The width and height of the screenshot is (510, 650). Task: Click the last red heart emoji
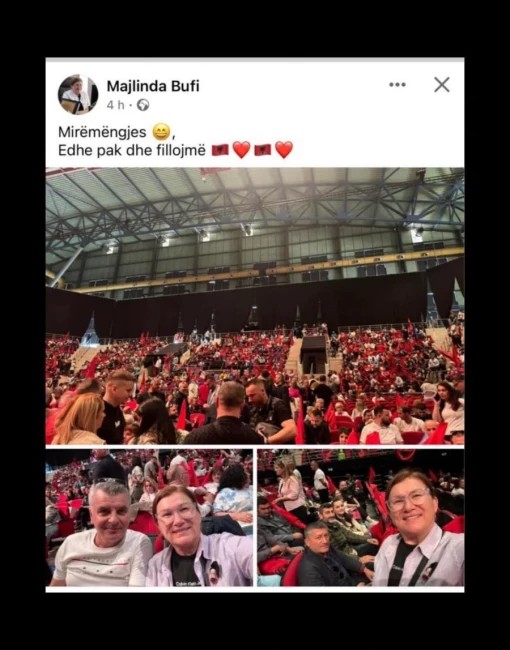284,150
